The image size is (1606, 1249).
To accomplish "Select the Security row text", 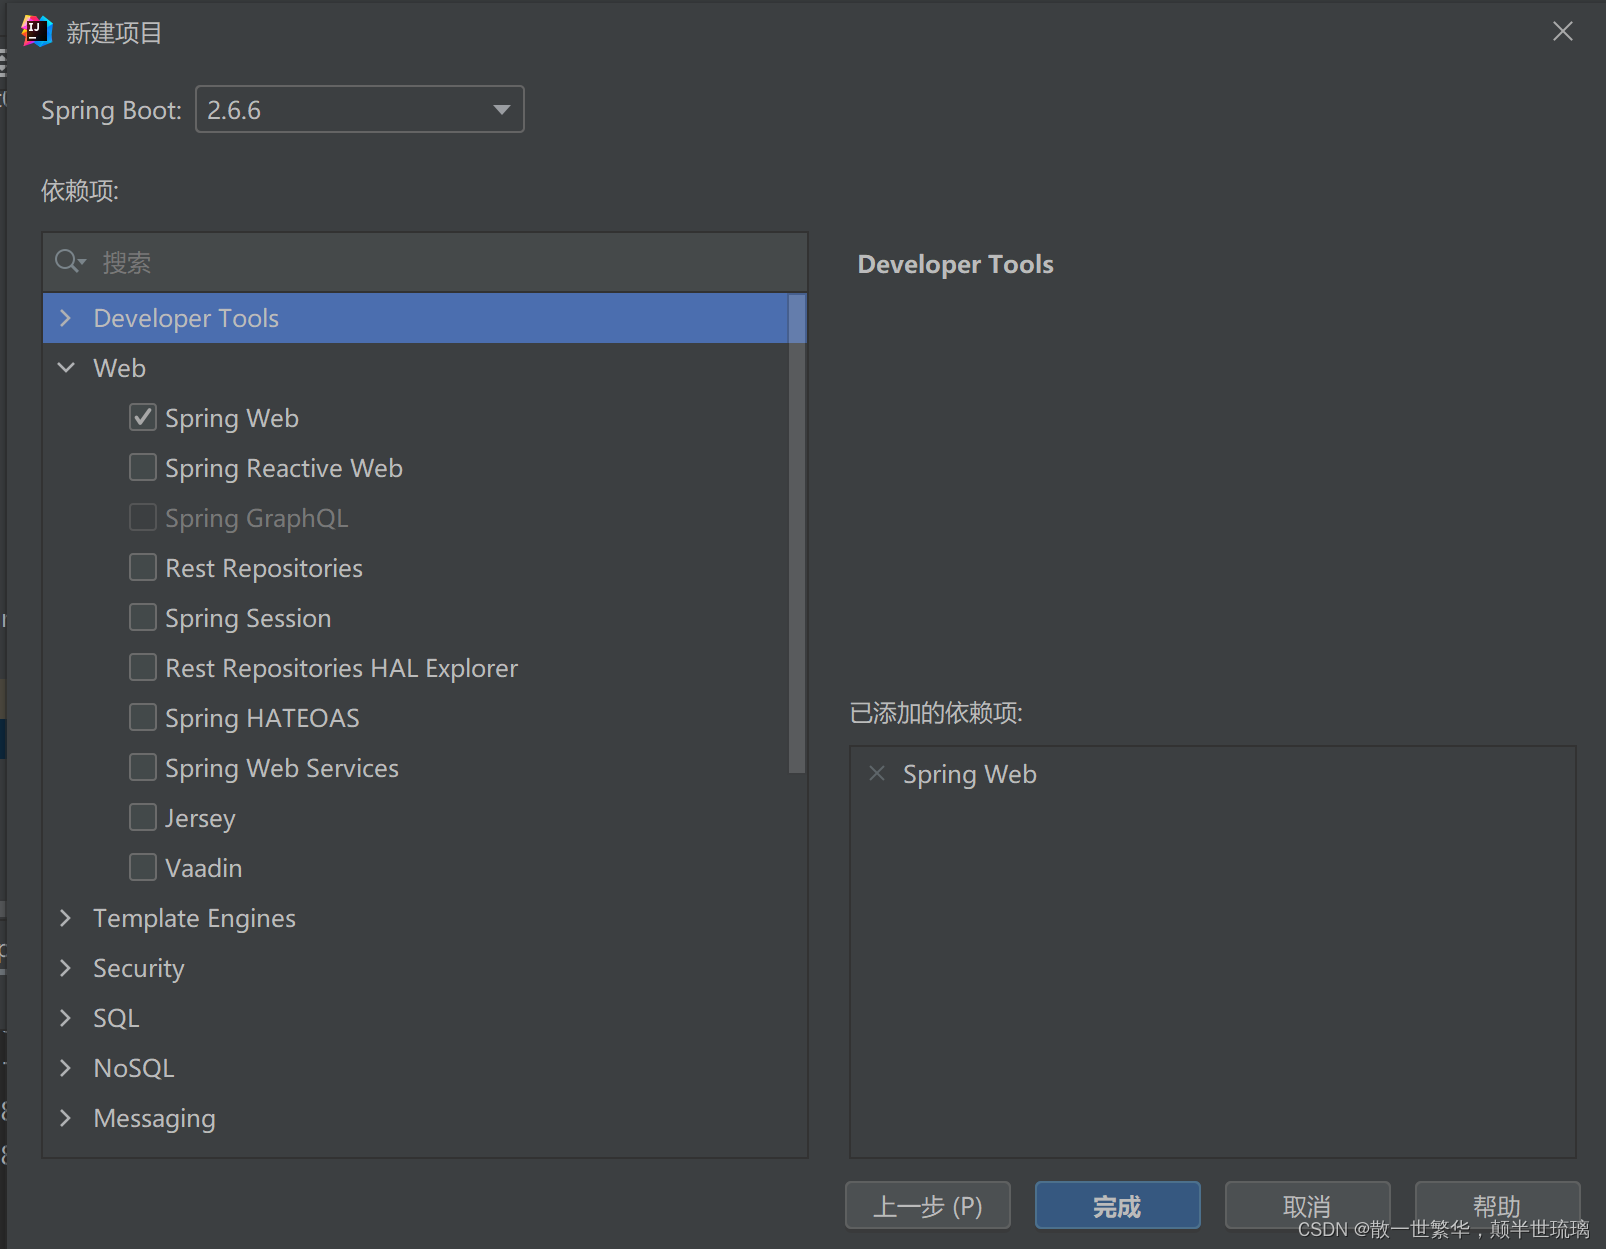I will pyautogui.click(x=139, y=968).
